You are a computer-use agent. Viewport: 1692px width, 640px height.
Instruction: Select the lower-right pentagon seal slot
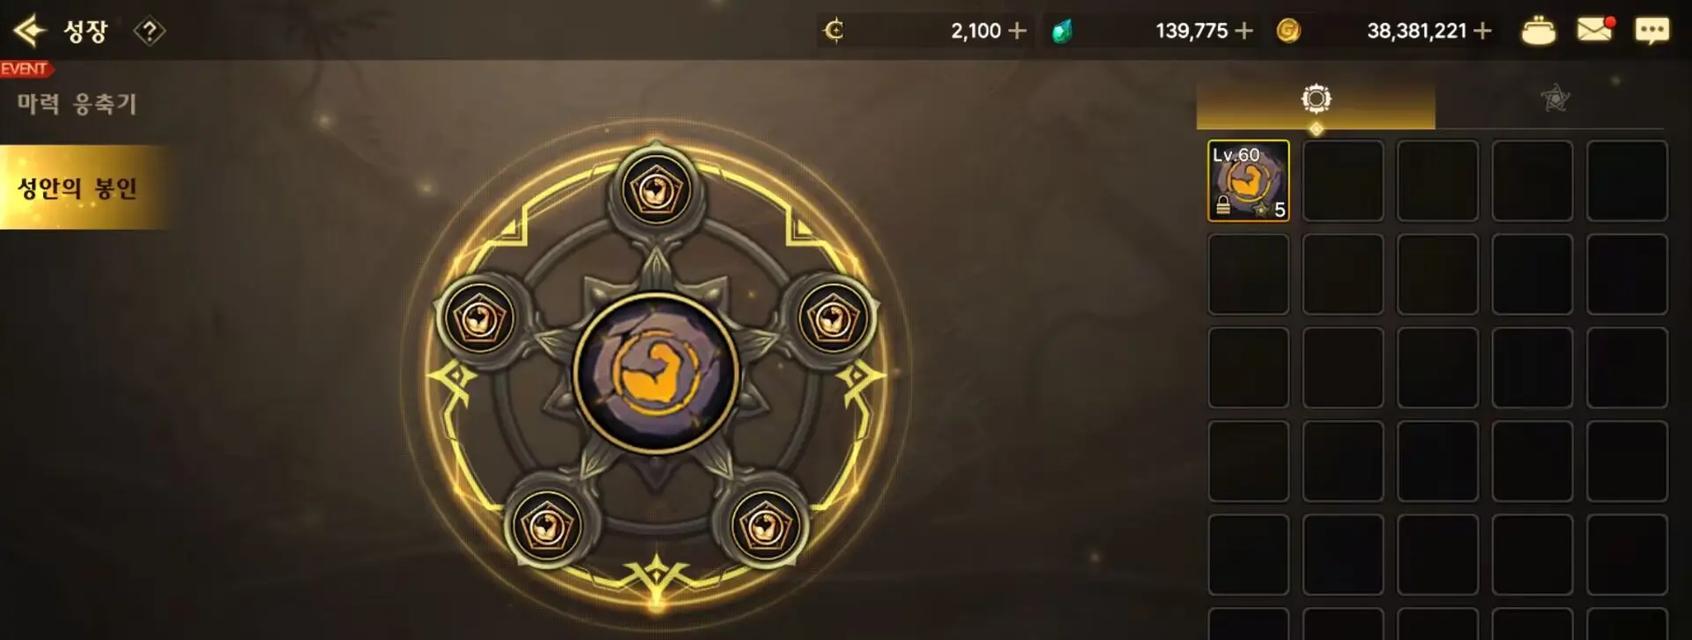[x=765, y=525]
